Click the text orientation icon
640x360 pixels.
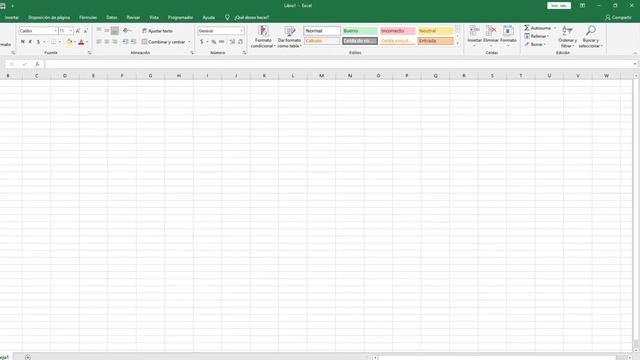coord(126,31)
